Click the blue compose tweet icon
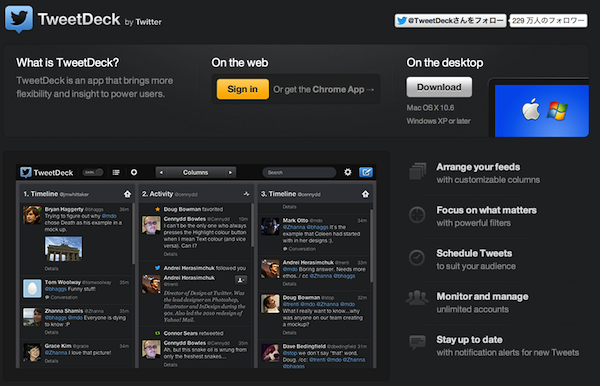Screen dimensions: 600x386 click(x=366, y=172)
